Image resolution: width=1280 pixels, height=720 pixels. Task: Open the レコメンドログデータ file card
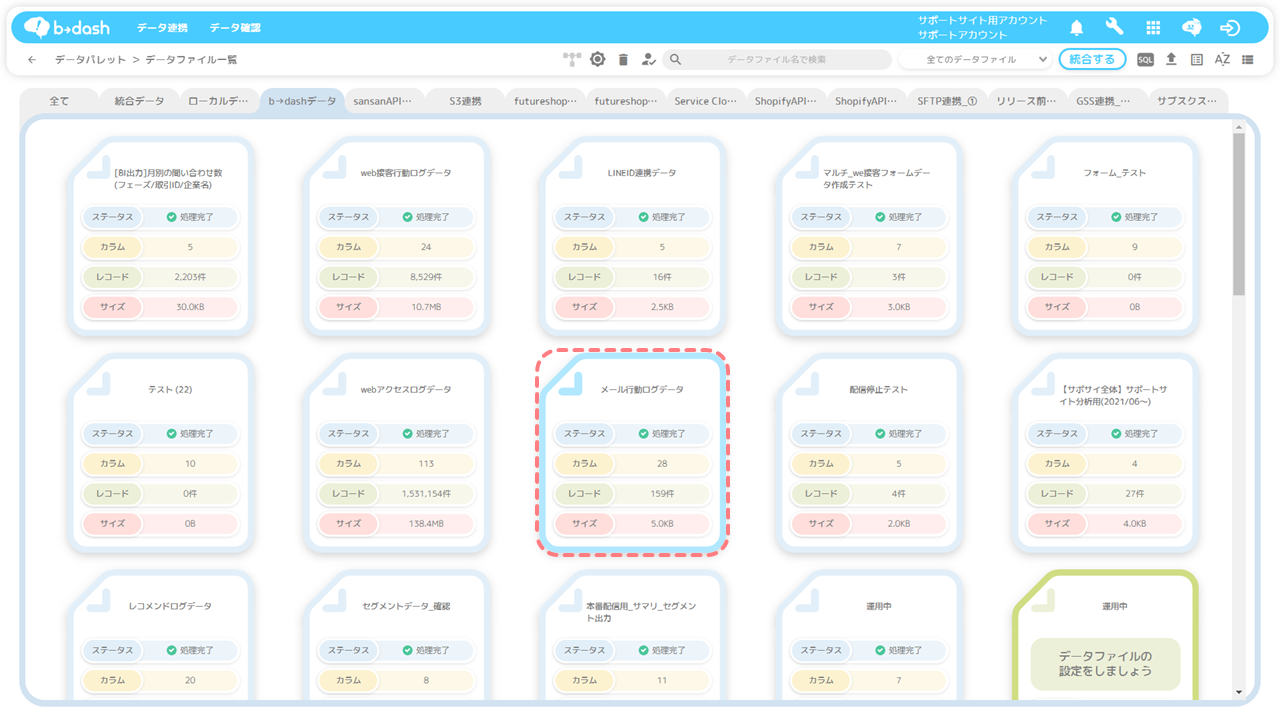(161, 635)
